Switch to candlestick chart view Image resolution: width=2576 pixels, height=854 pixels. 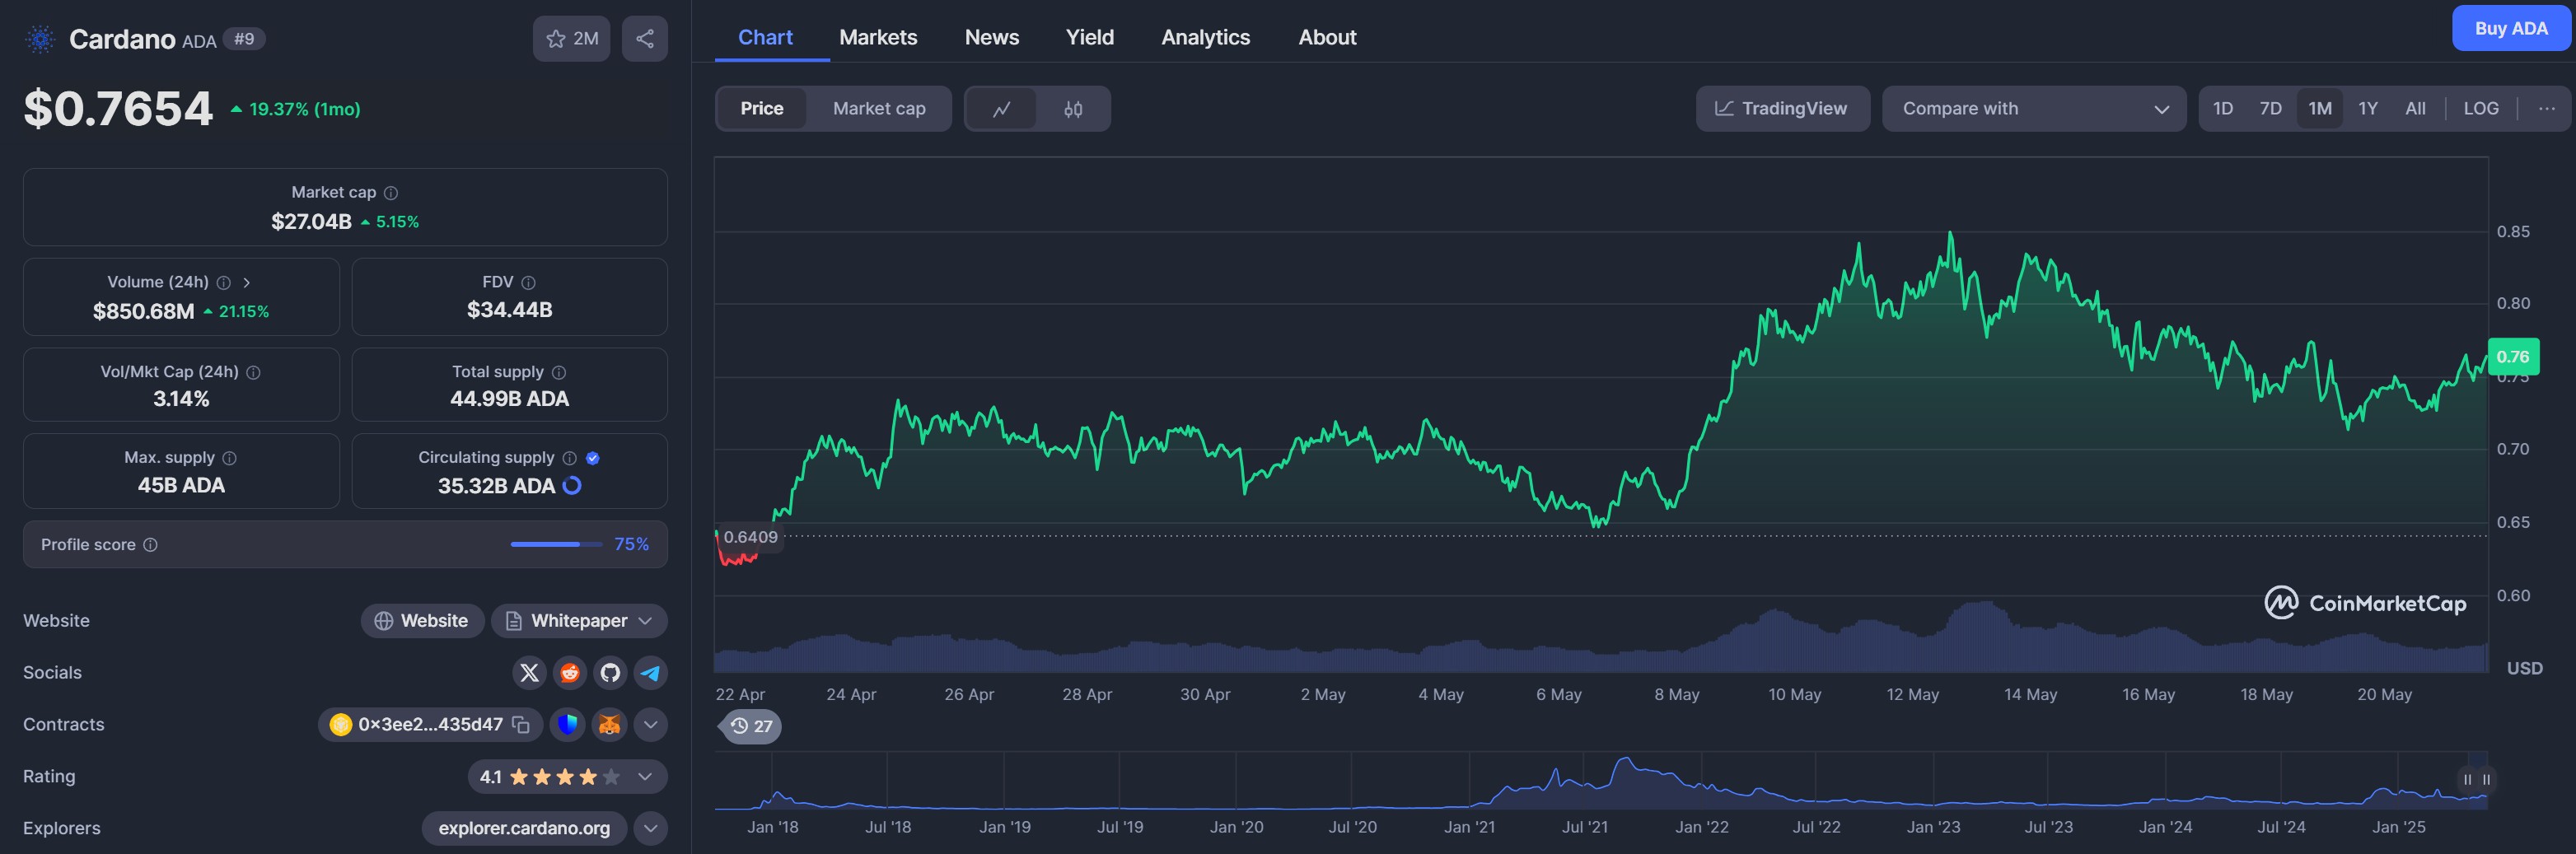click(x=1073, y=109)
